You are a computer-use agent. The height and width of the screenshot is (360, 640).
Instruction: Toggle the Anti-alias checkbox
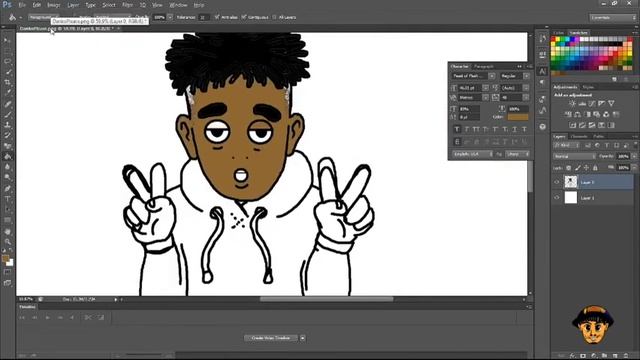point(217,17)
